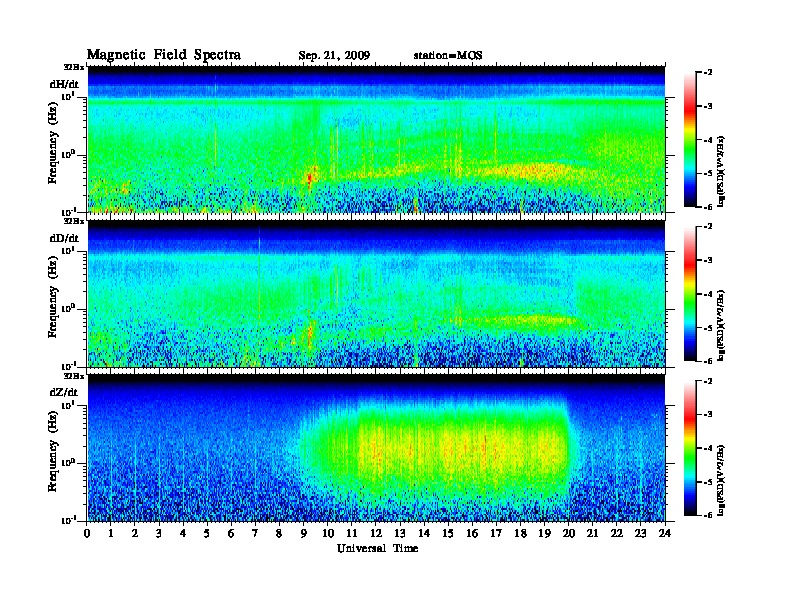
Task: Click the hour 23 tick label
Action: 640,534
